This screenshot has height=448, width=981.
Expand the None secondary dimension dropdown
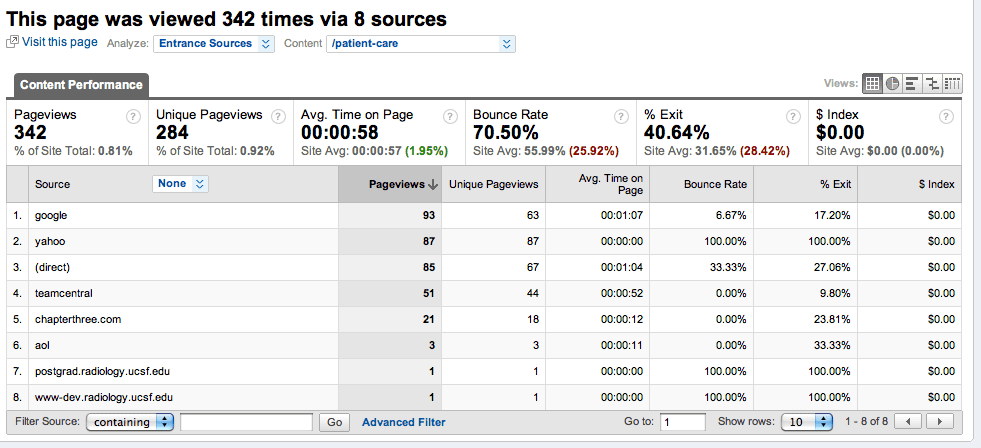pyautogui.click(x=180, y=183)
